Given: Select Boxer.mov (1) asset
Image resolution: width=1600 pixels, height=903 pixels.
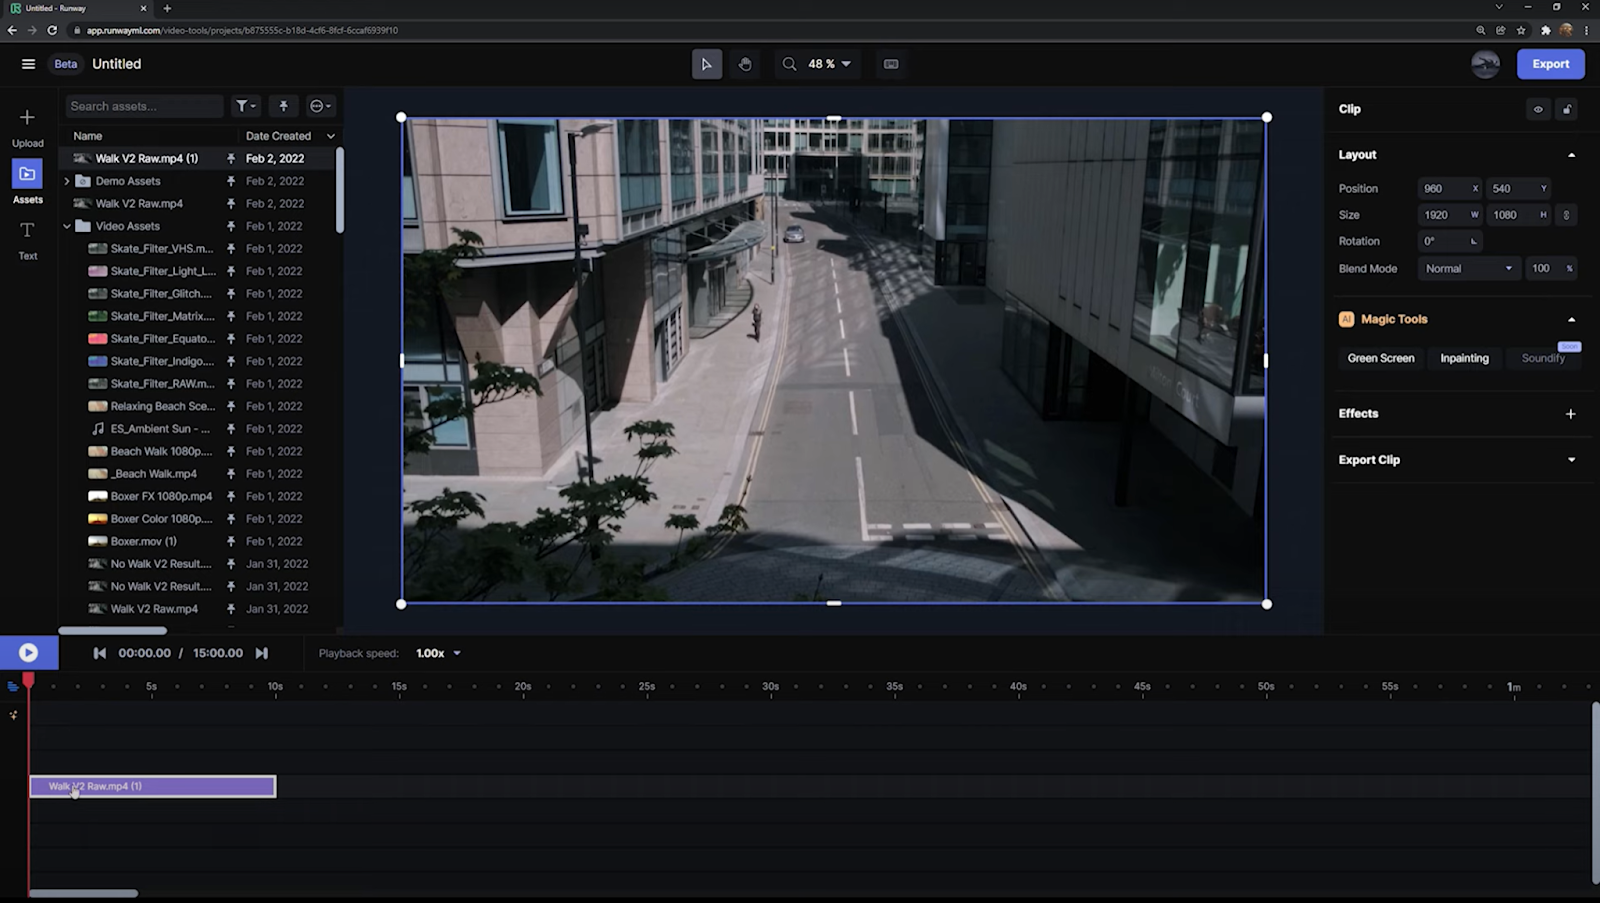Looking at the screenshot, I should [198, 541].
